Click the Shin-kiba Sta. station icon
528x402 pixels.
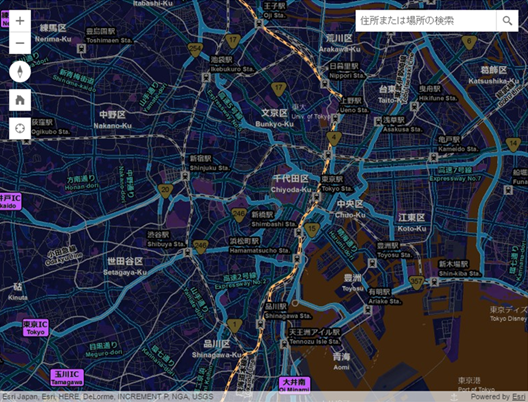(434, 281)
